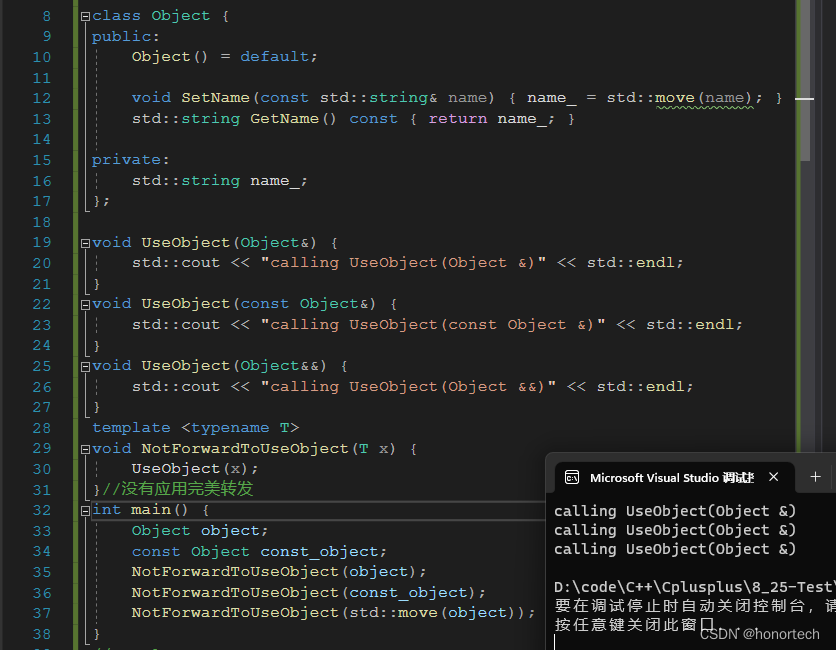Click line number 35 in the gutter
836x650 pixels.
click(x=42, y=572)
